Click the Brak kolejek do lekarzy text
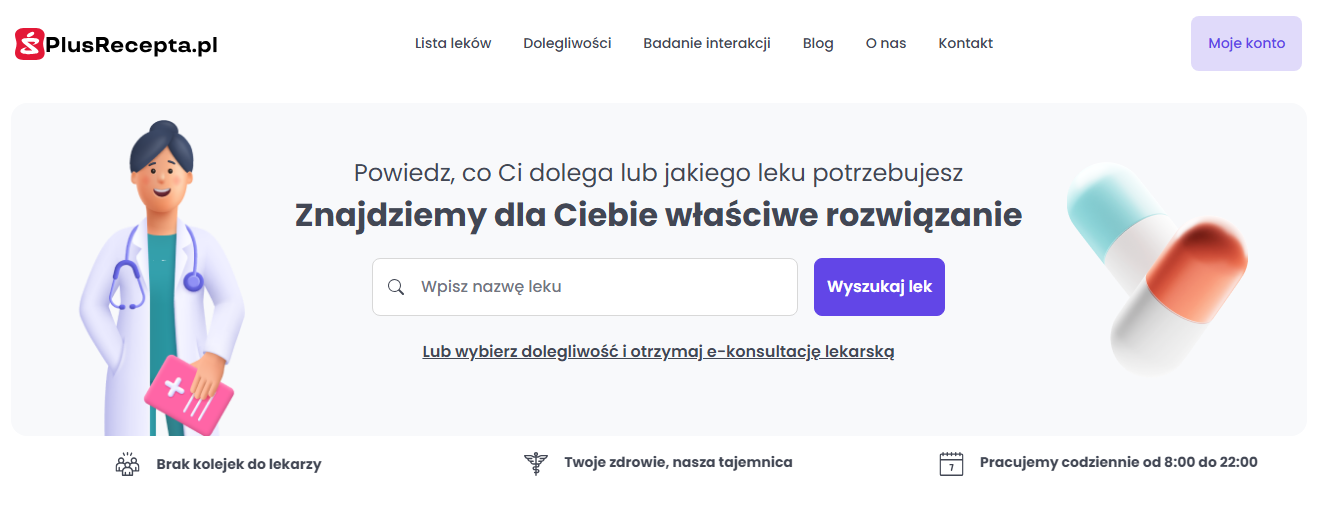 pyautogui.click(x=239, y=464)
